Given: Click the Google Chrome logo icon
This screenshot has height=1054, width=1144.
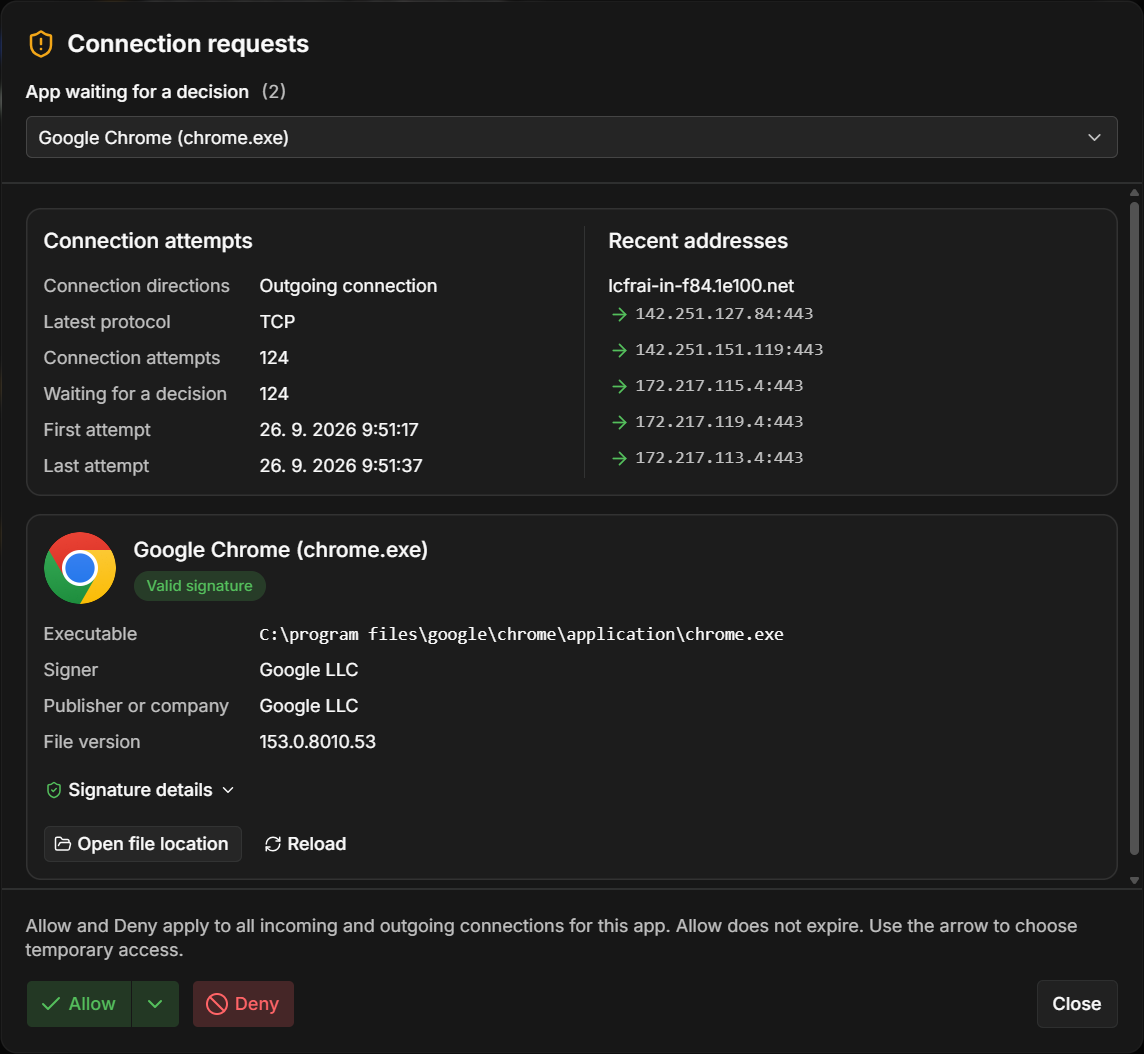Looking at the screenshot, I should 80,568.
